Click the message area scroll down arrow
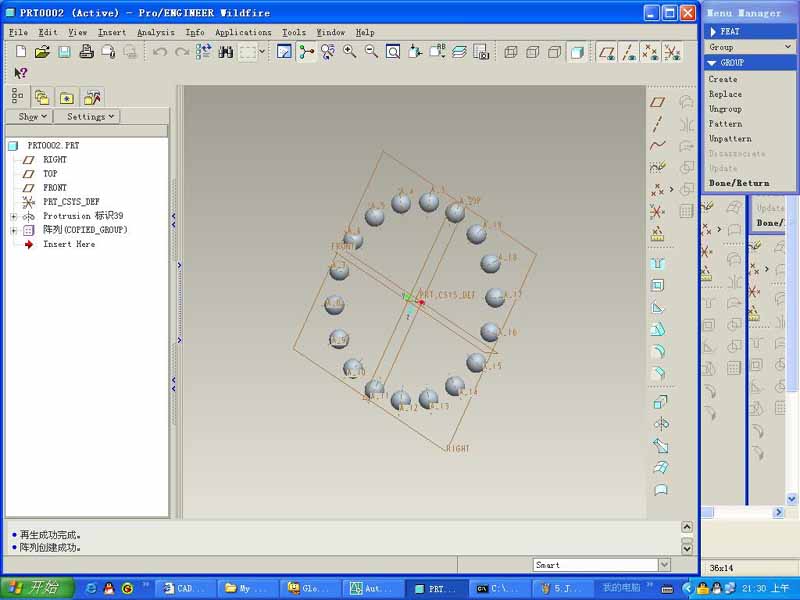This screenshot has width=800, height=600. tap(687, 548)
